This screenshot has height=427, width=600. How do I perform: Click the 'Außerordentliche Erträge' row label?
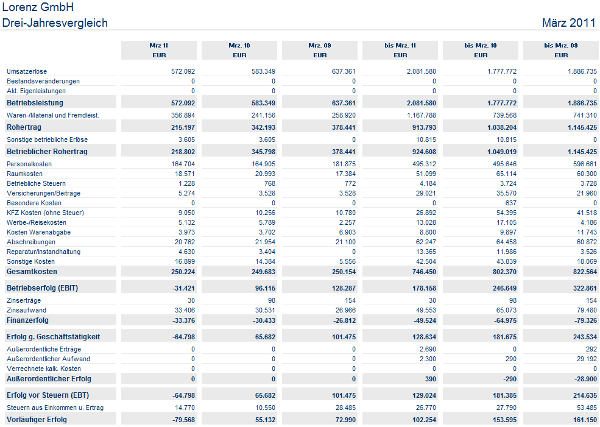click(44, 349)
